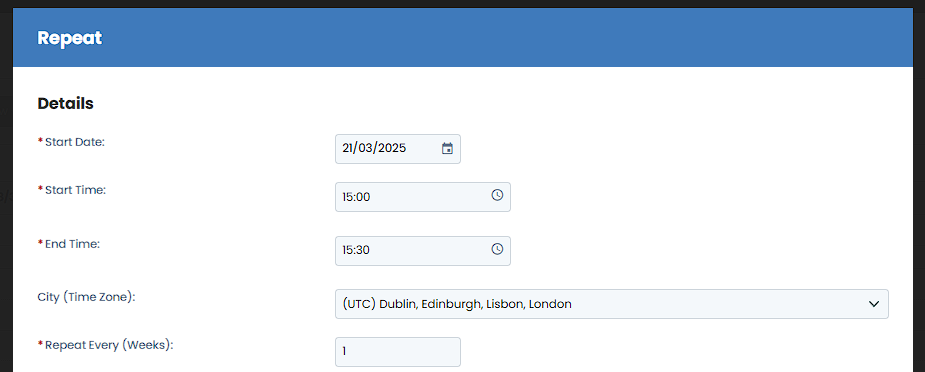Viewport: 925px width, 372px height.
Task: Select the hour 15 in Start Time
Action: click(347, 197)
